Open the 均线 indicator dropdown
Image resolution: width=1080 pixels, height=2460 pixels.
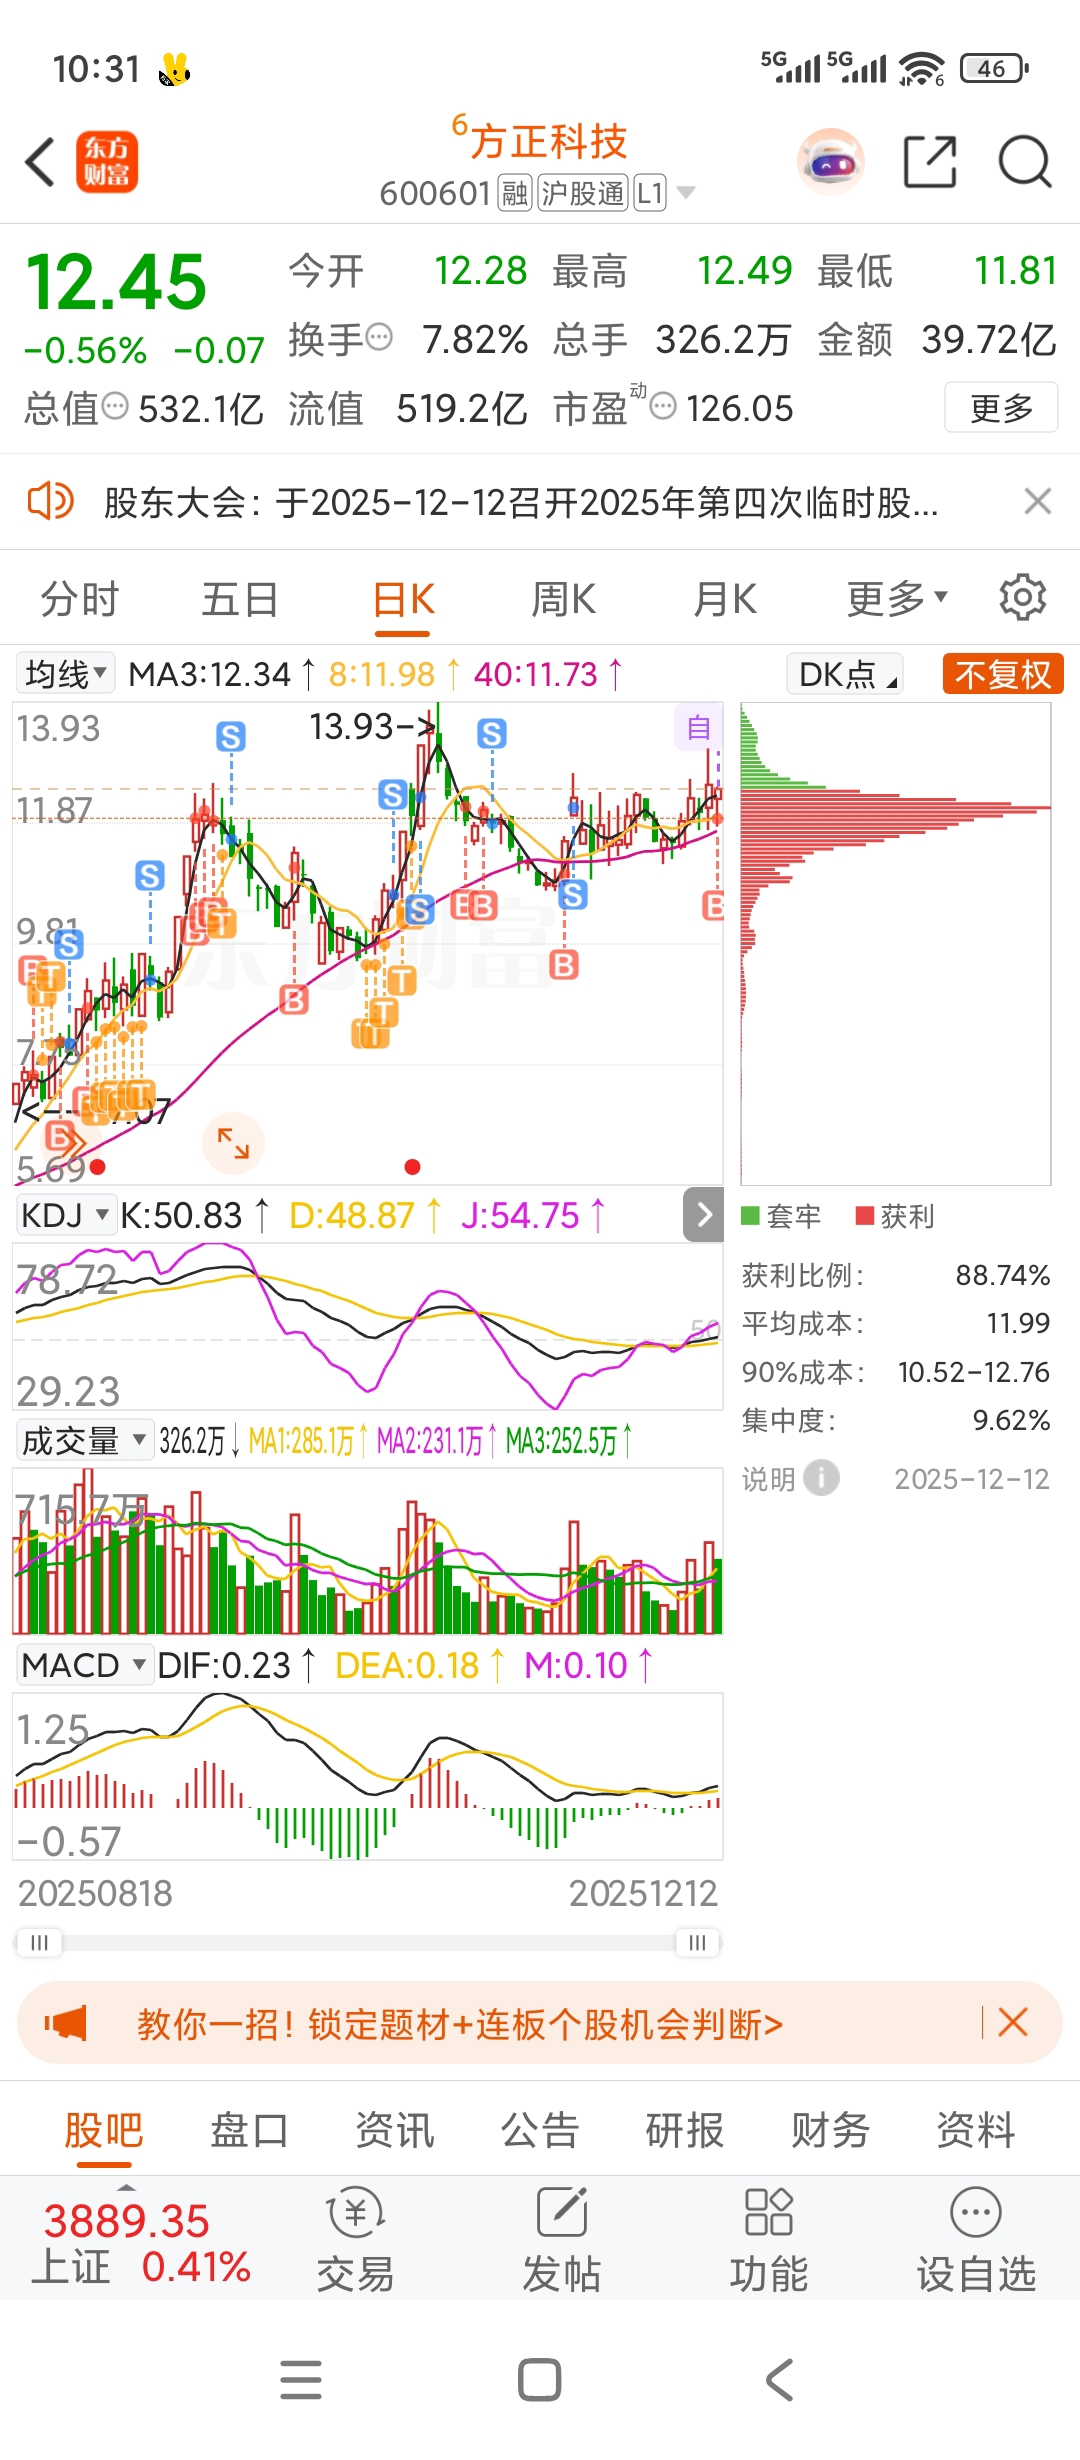[65, 674]
